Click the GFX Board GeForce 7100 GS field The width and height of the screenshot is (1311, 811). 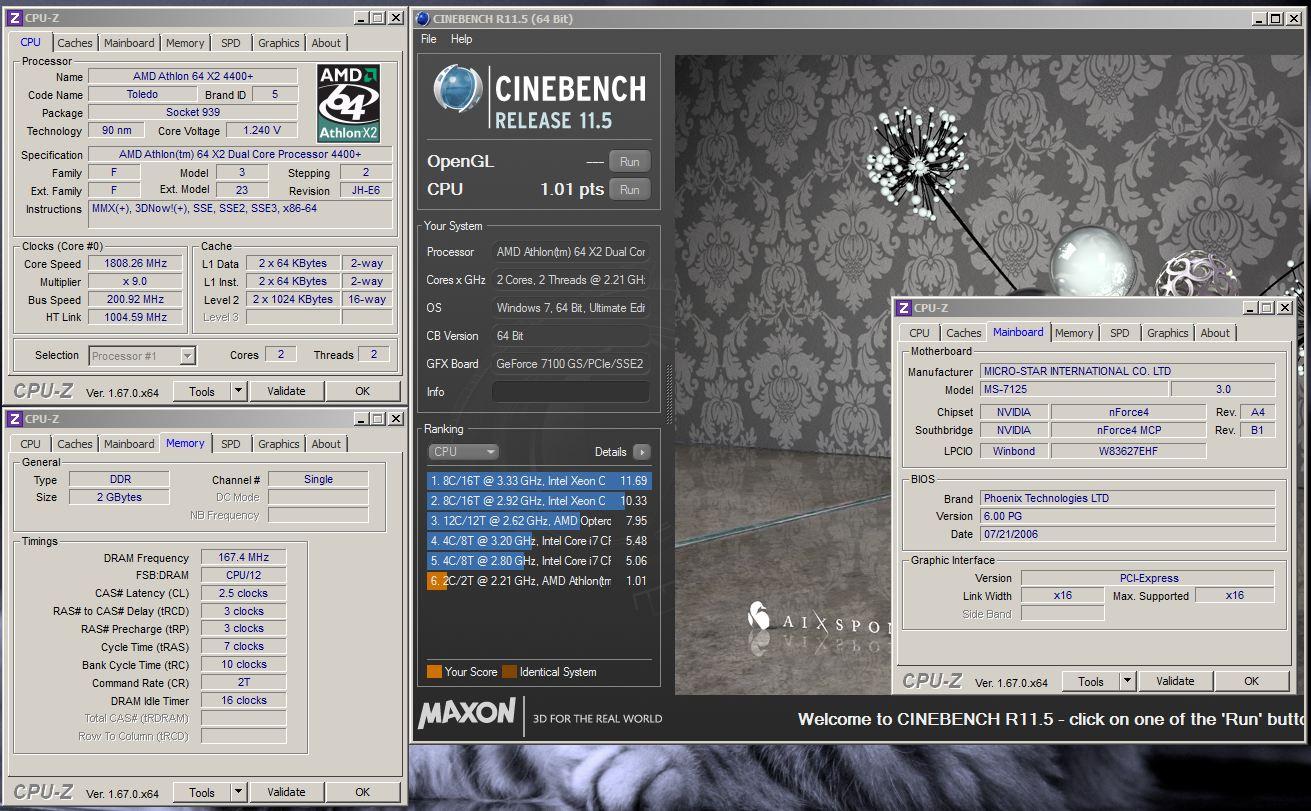click(571, 364)
